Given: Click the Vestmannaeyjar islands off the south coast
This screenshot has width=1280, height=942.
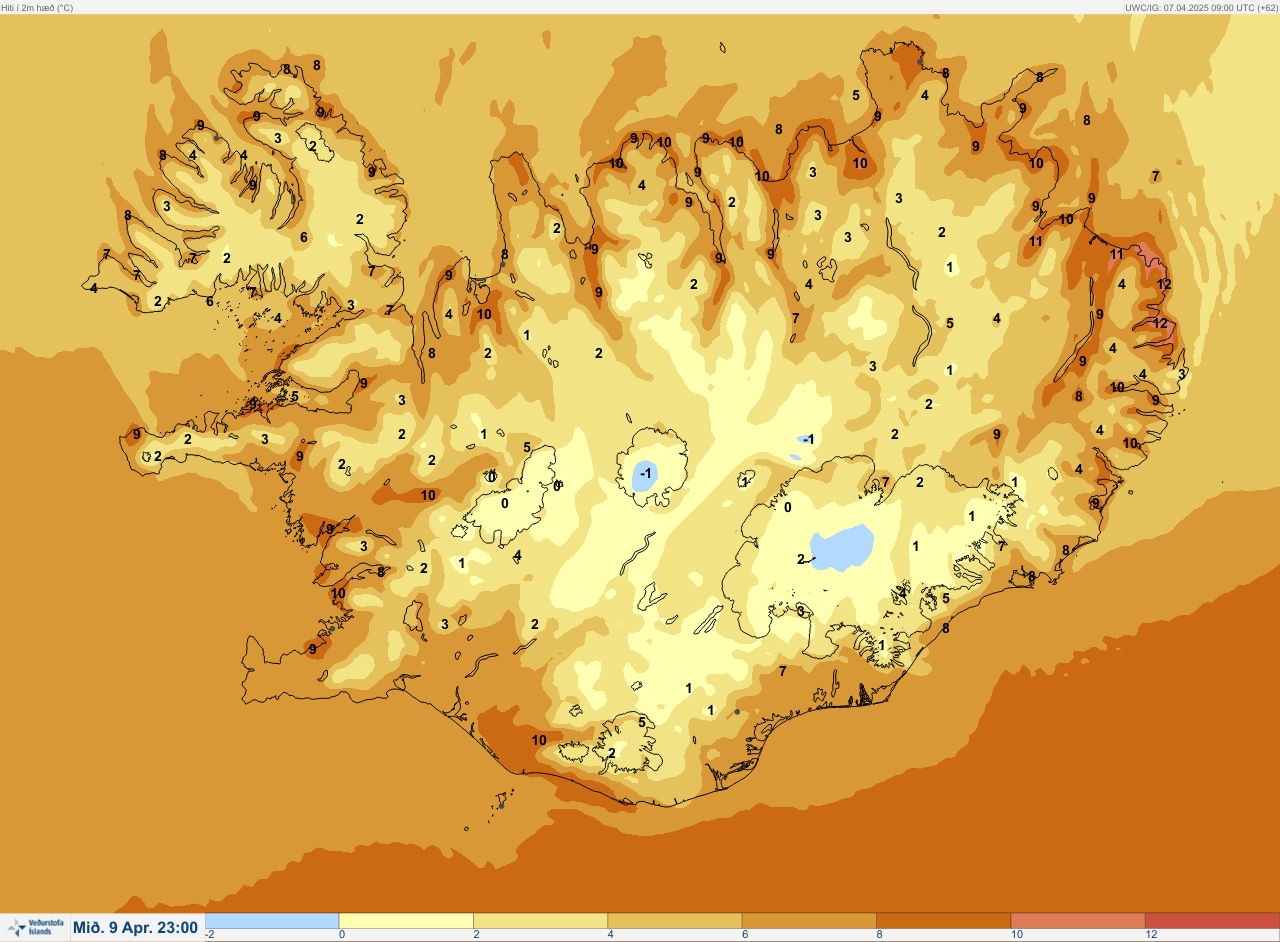Looking at the screenshot, I should (502, 802).
